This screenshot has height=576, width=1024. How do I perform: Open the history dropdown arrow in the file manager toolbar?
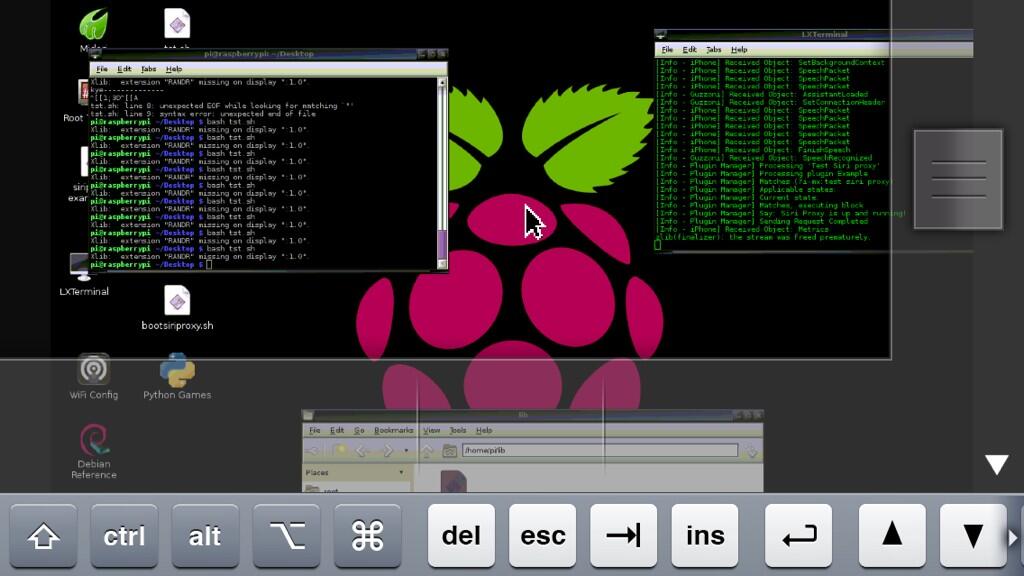(406, 451)
